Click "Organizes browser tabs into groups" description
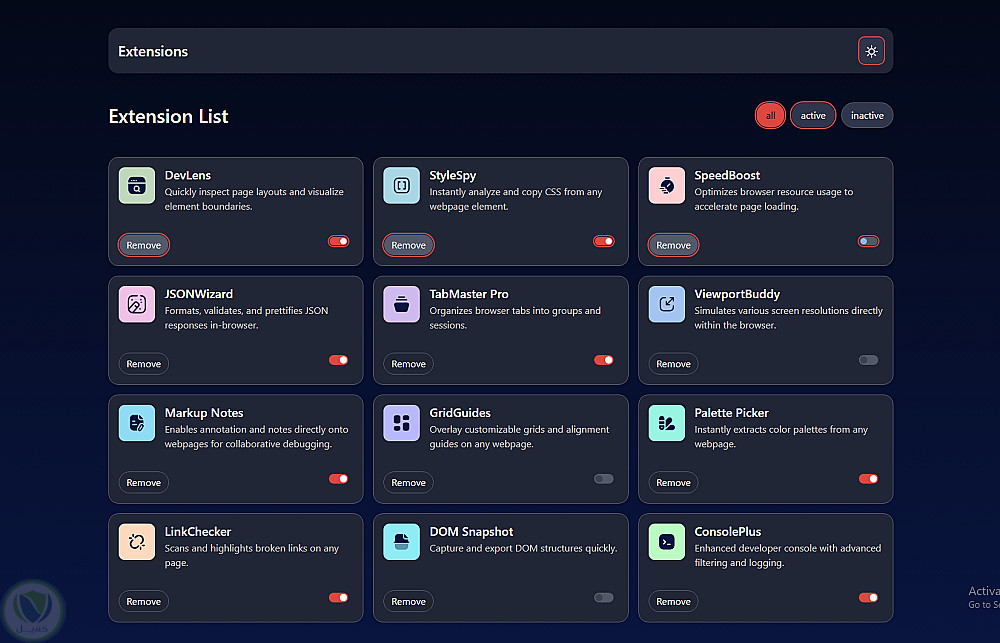 click(515, 318)
